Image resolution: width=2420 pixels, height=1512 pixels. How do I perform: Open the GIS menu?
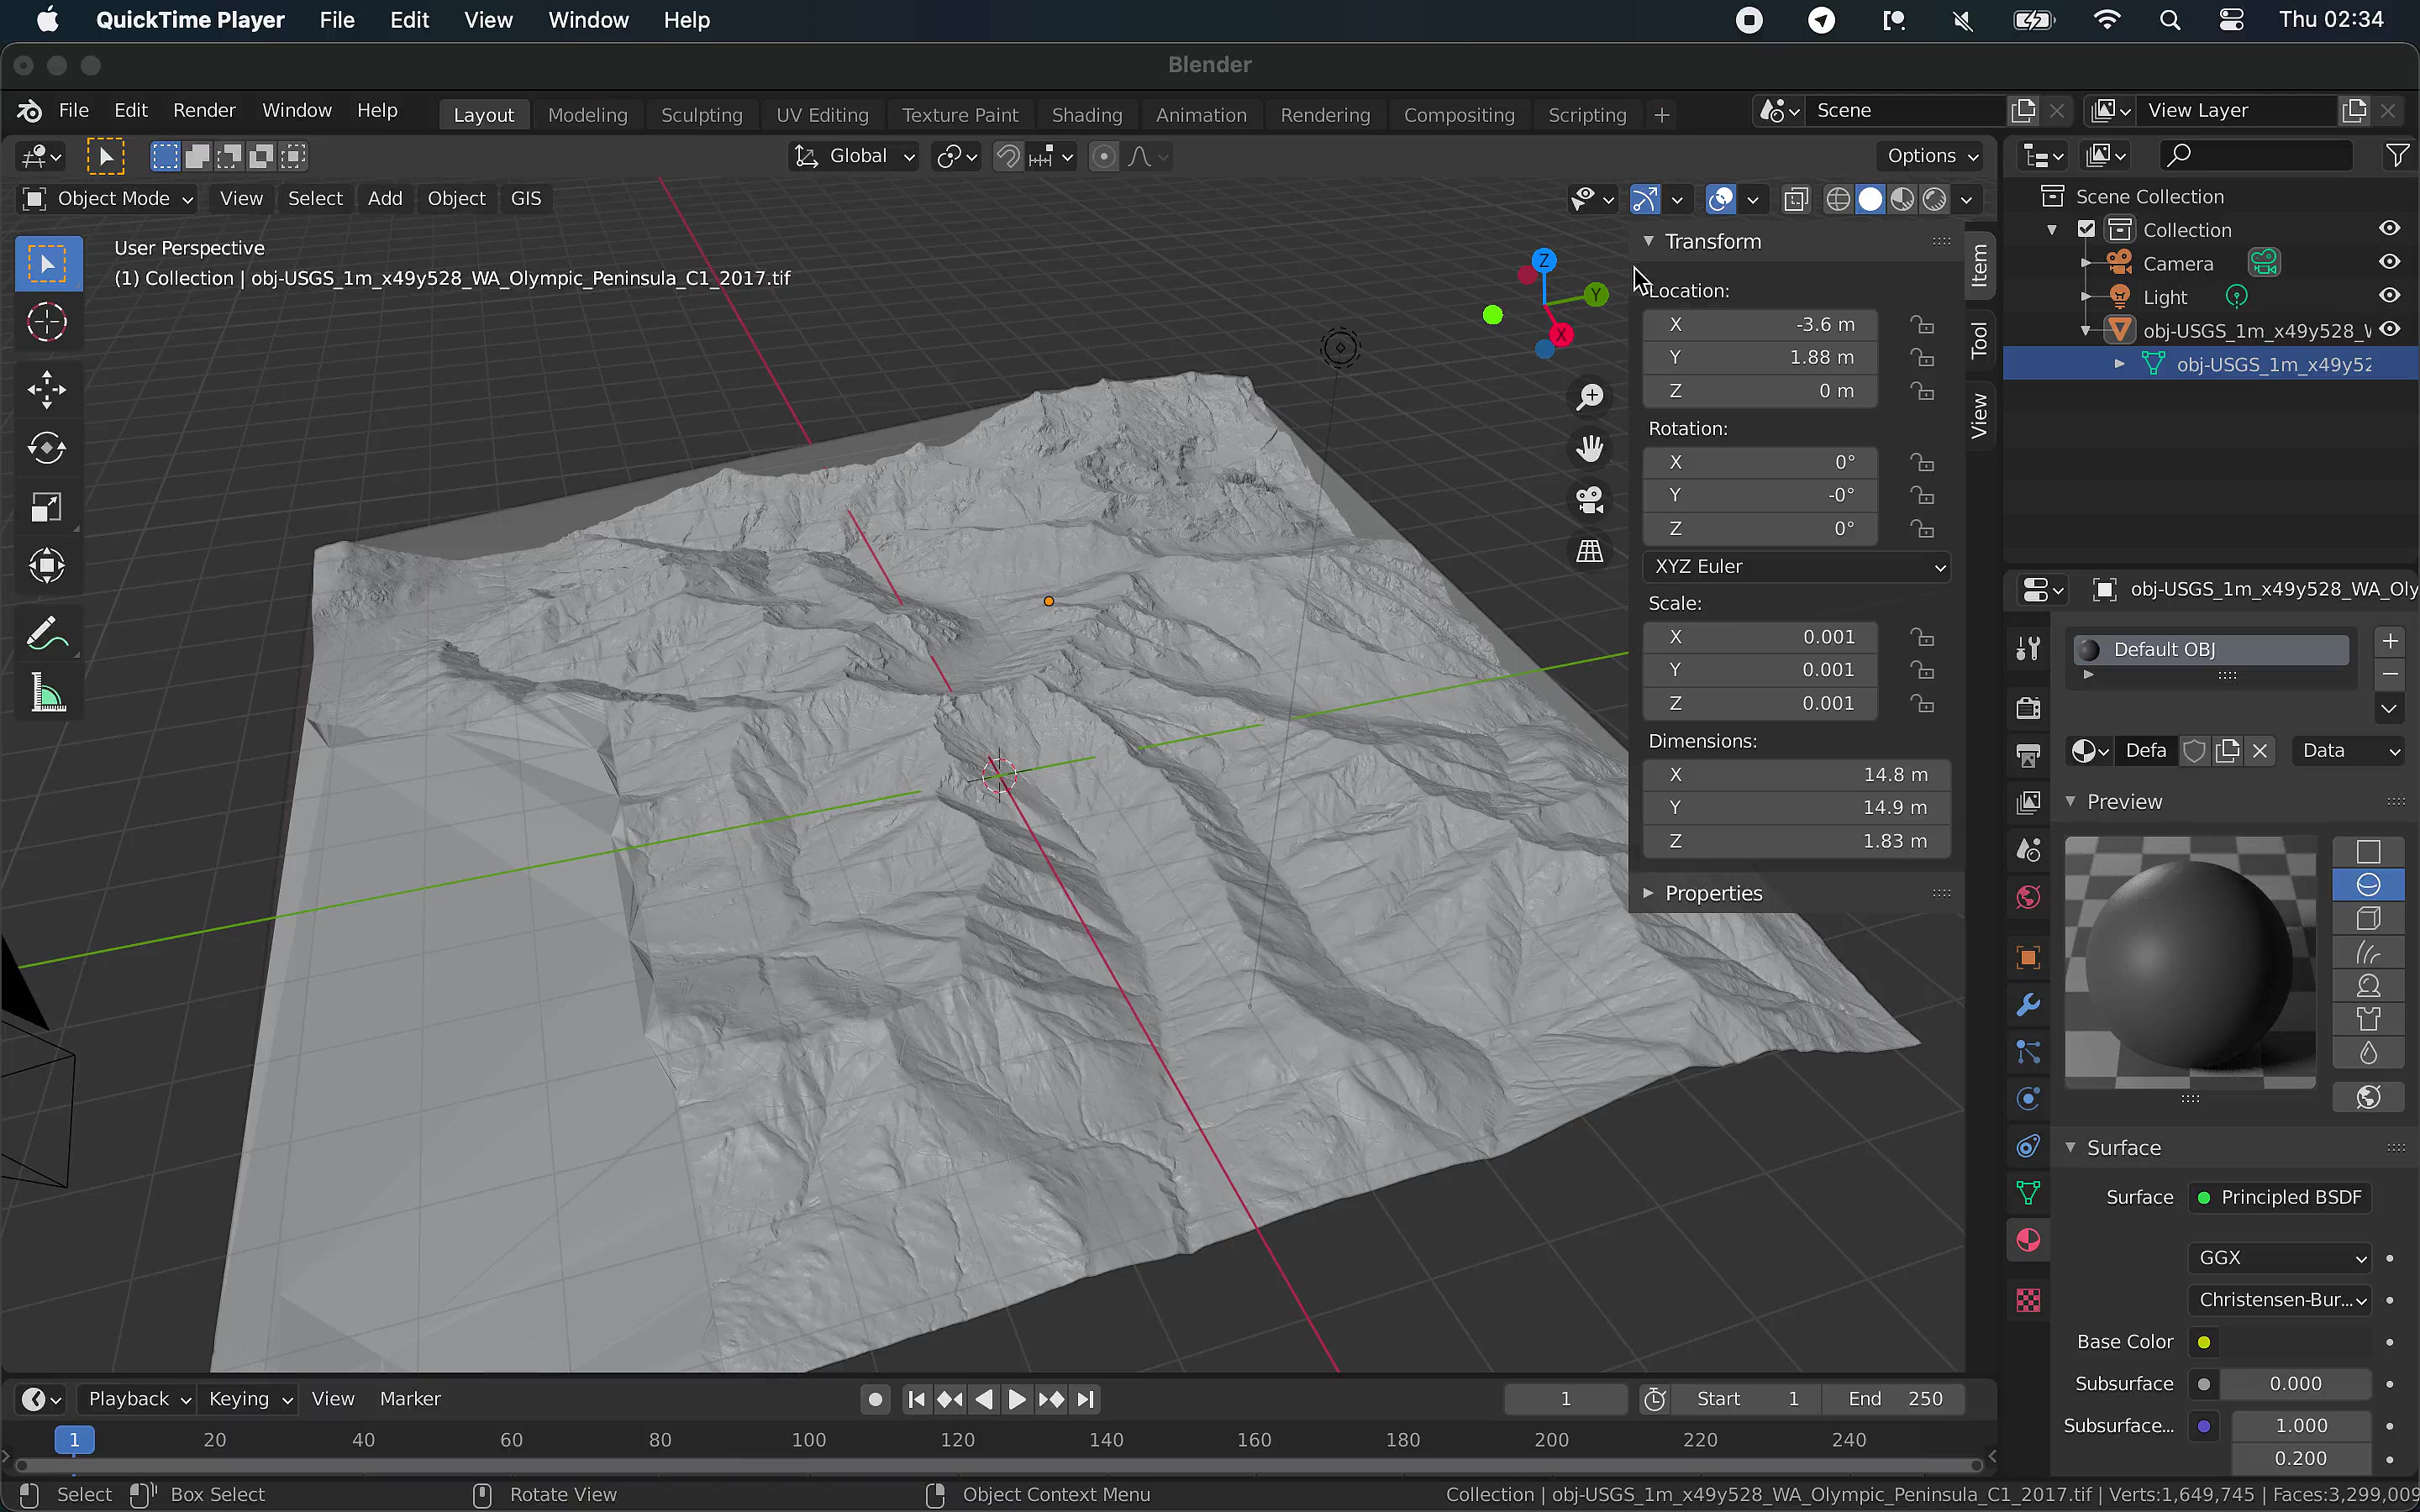[x=525, y=198]
